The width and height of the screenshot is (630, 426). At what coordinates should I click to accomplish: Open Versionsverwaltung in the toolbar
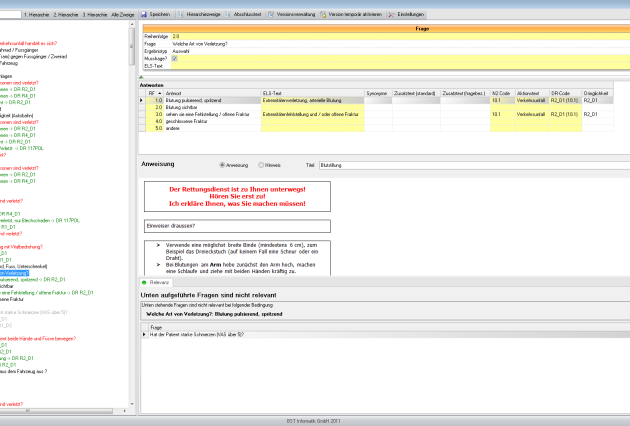(x=292, y=14)
